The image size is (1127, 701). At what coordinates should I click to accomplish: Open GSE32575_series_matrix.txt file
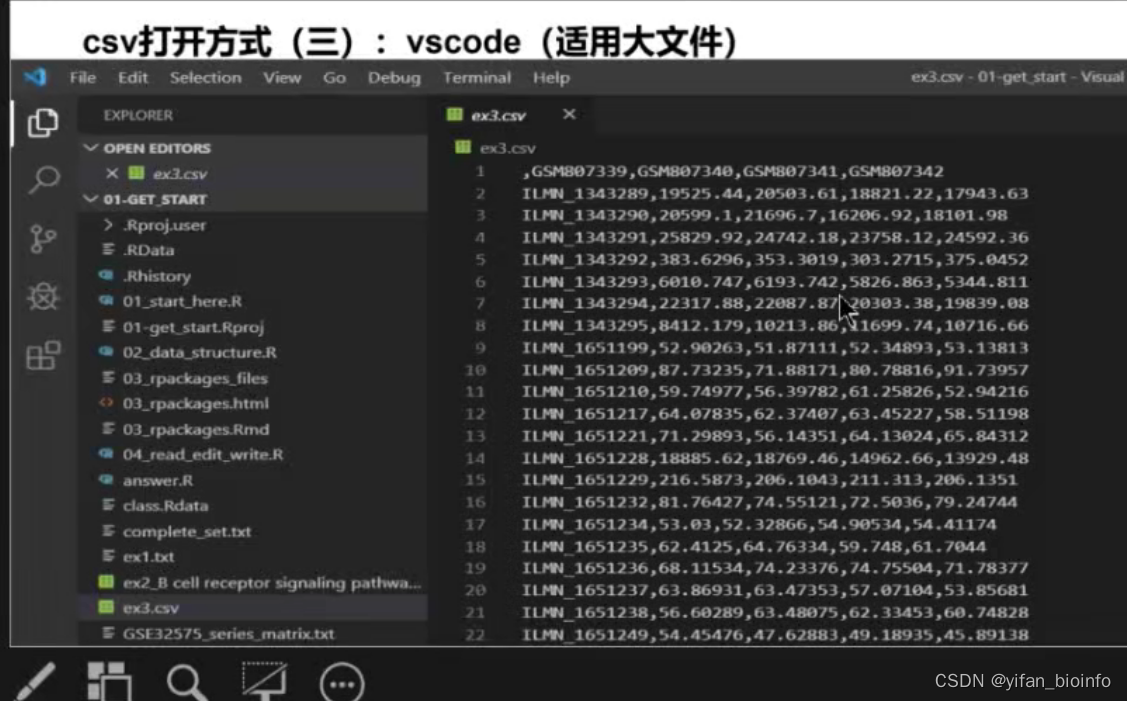click(228, 633)
